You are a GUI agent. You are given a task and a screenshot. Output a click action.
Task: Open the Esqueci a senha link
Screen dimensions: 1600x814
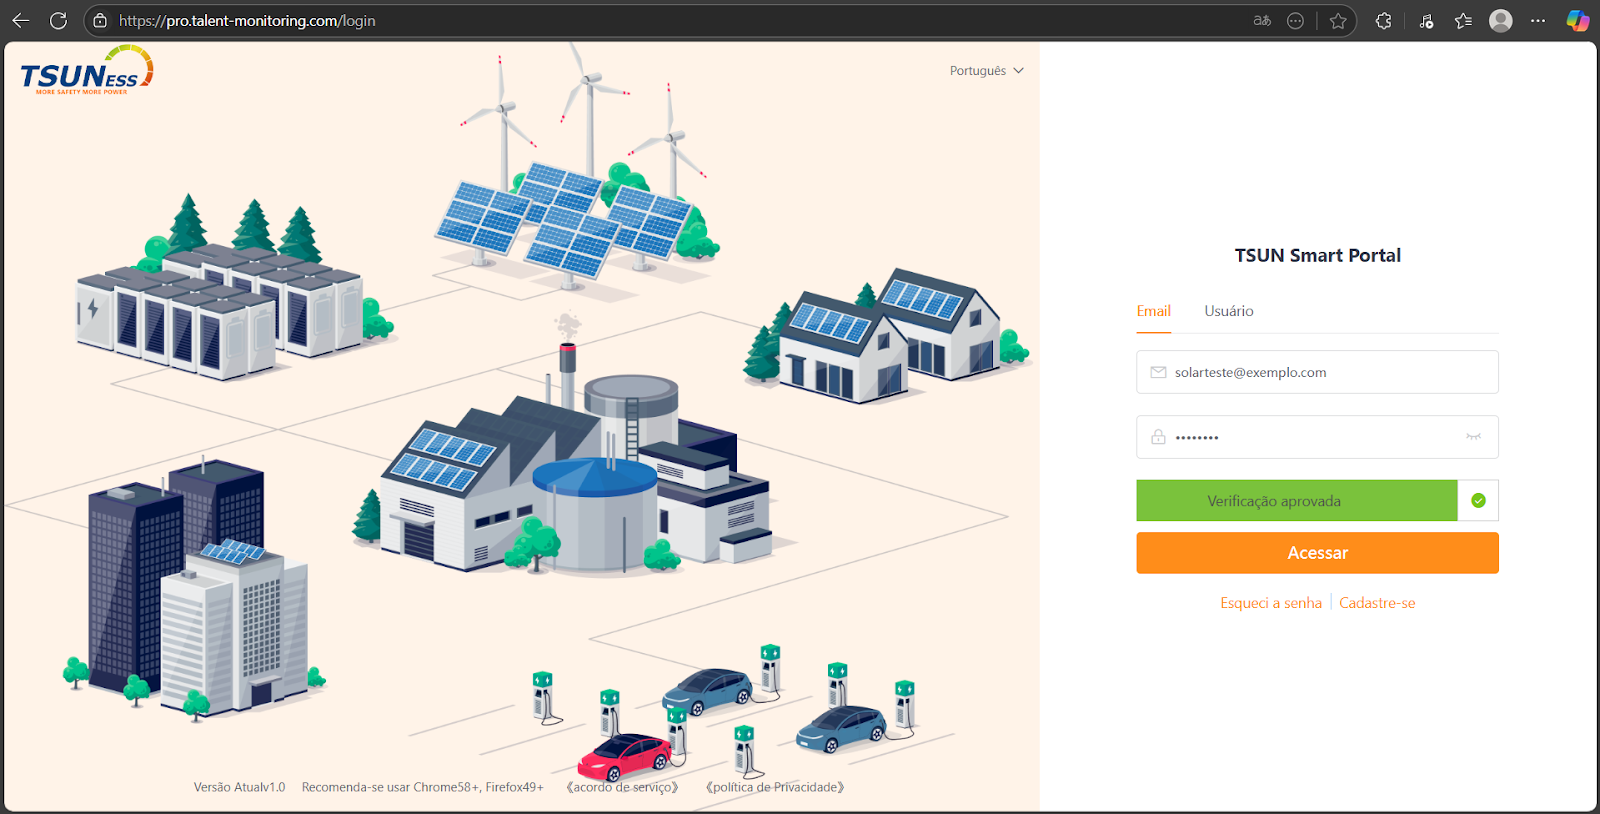pyautogui.click(x=1270, y=603)
